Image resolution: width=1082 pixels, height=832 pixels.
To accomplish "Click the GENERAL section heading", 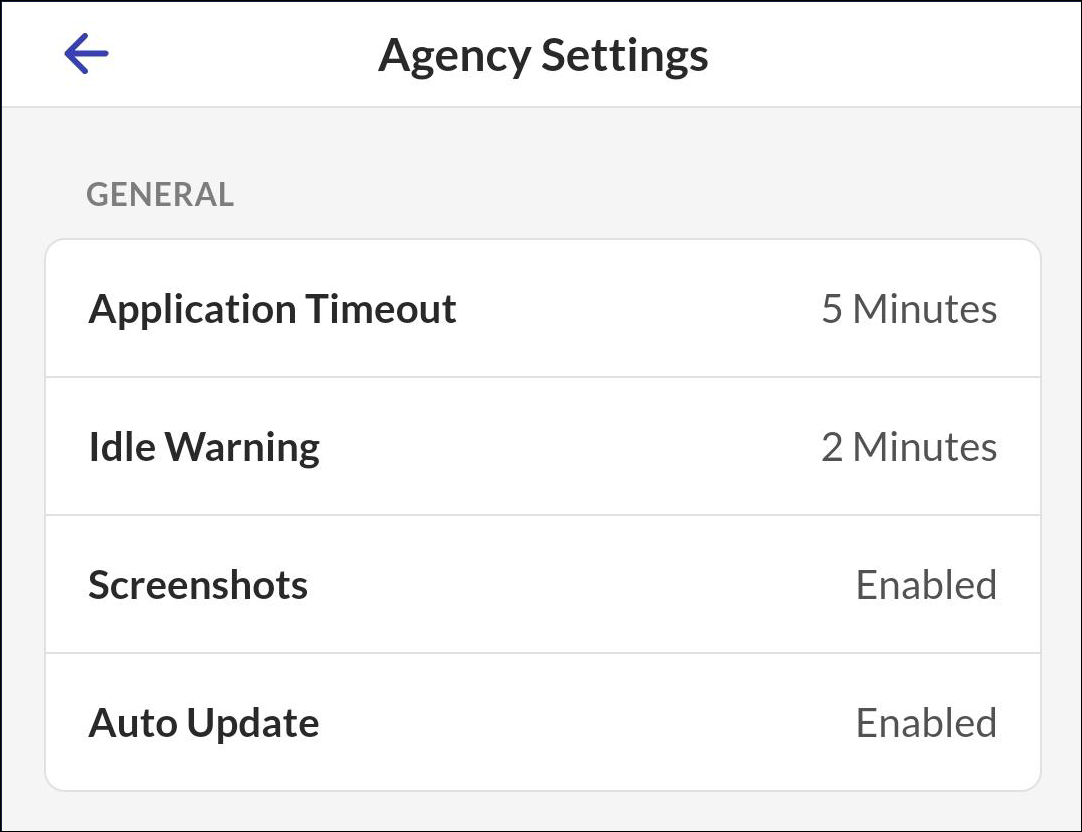I will 160,194.
